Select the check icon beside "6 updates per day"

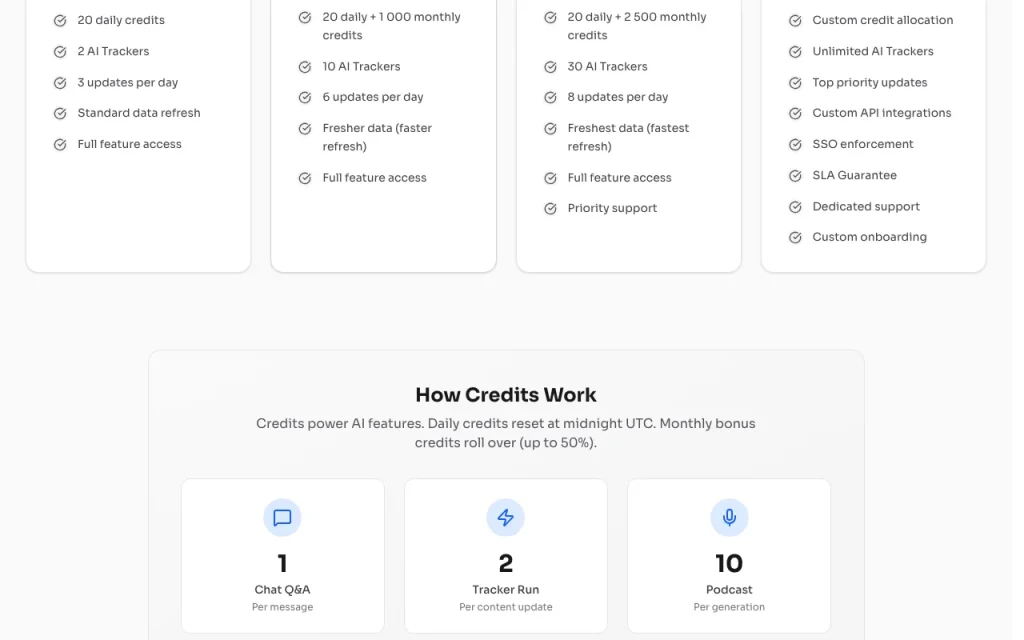[305, 97]
